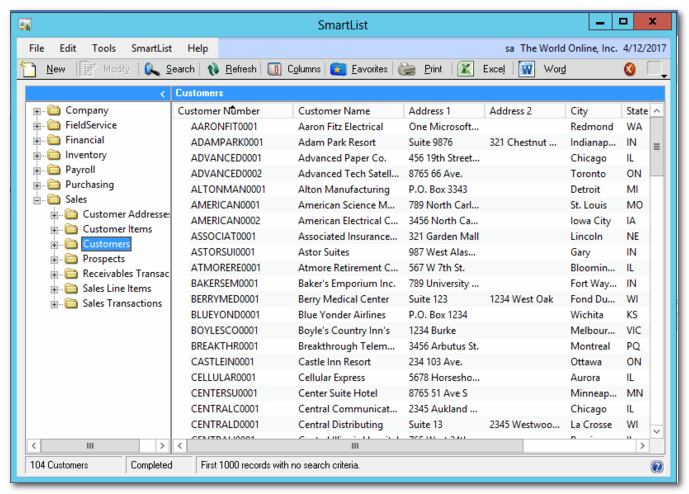This screenshot has height=494, width=689.
Task: Open the Edit menu
Action: click(x=68, y=48)
